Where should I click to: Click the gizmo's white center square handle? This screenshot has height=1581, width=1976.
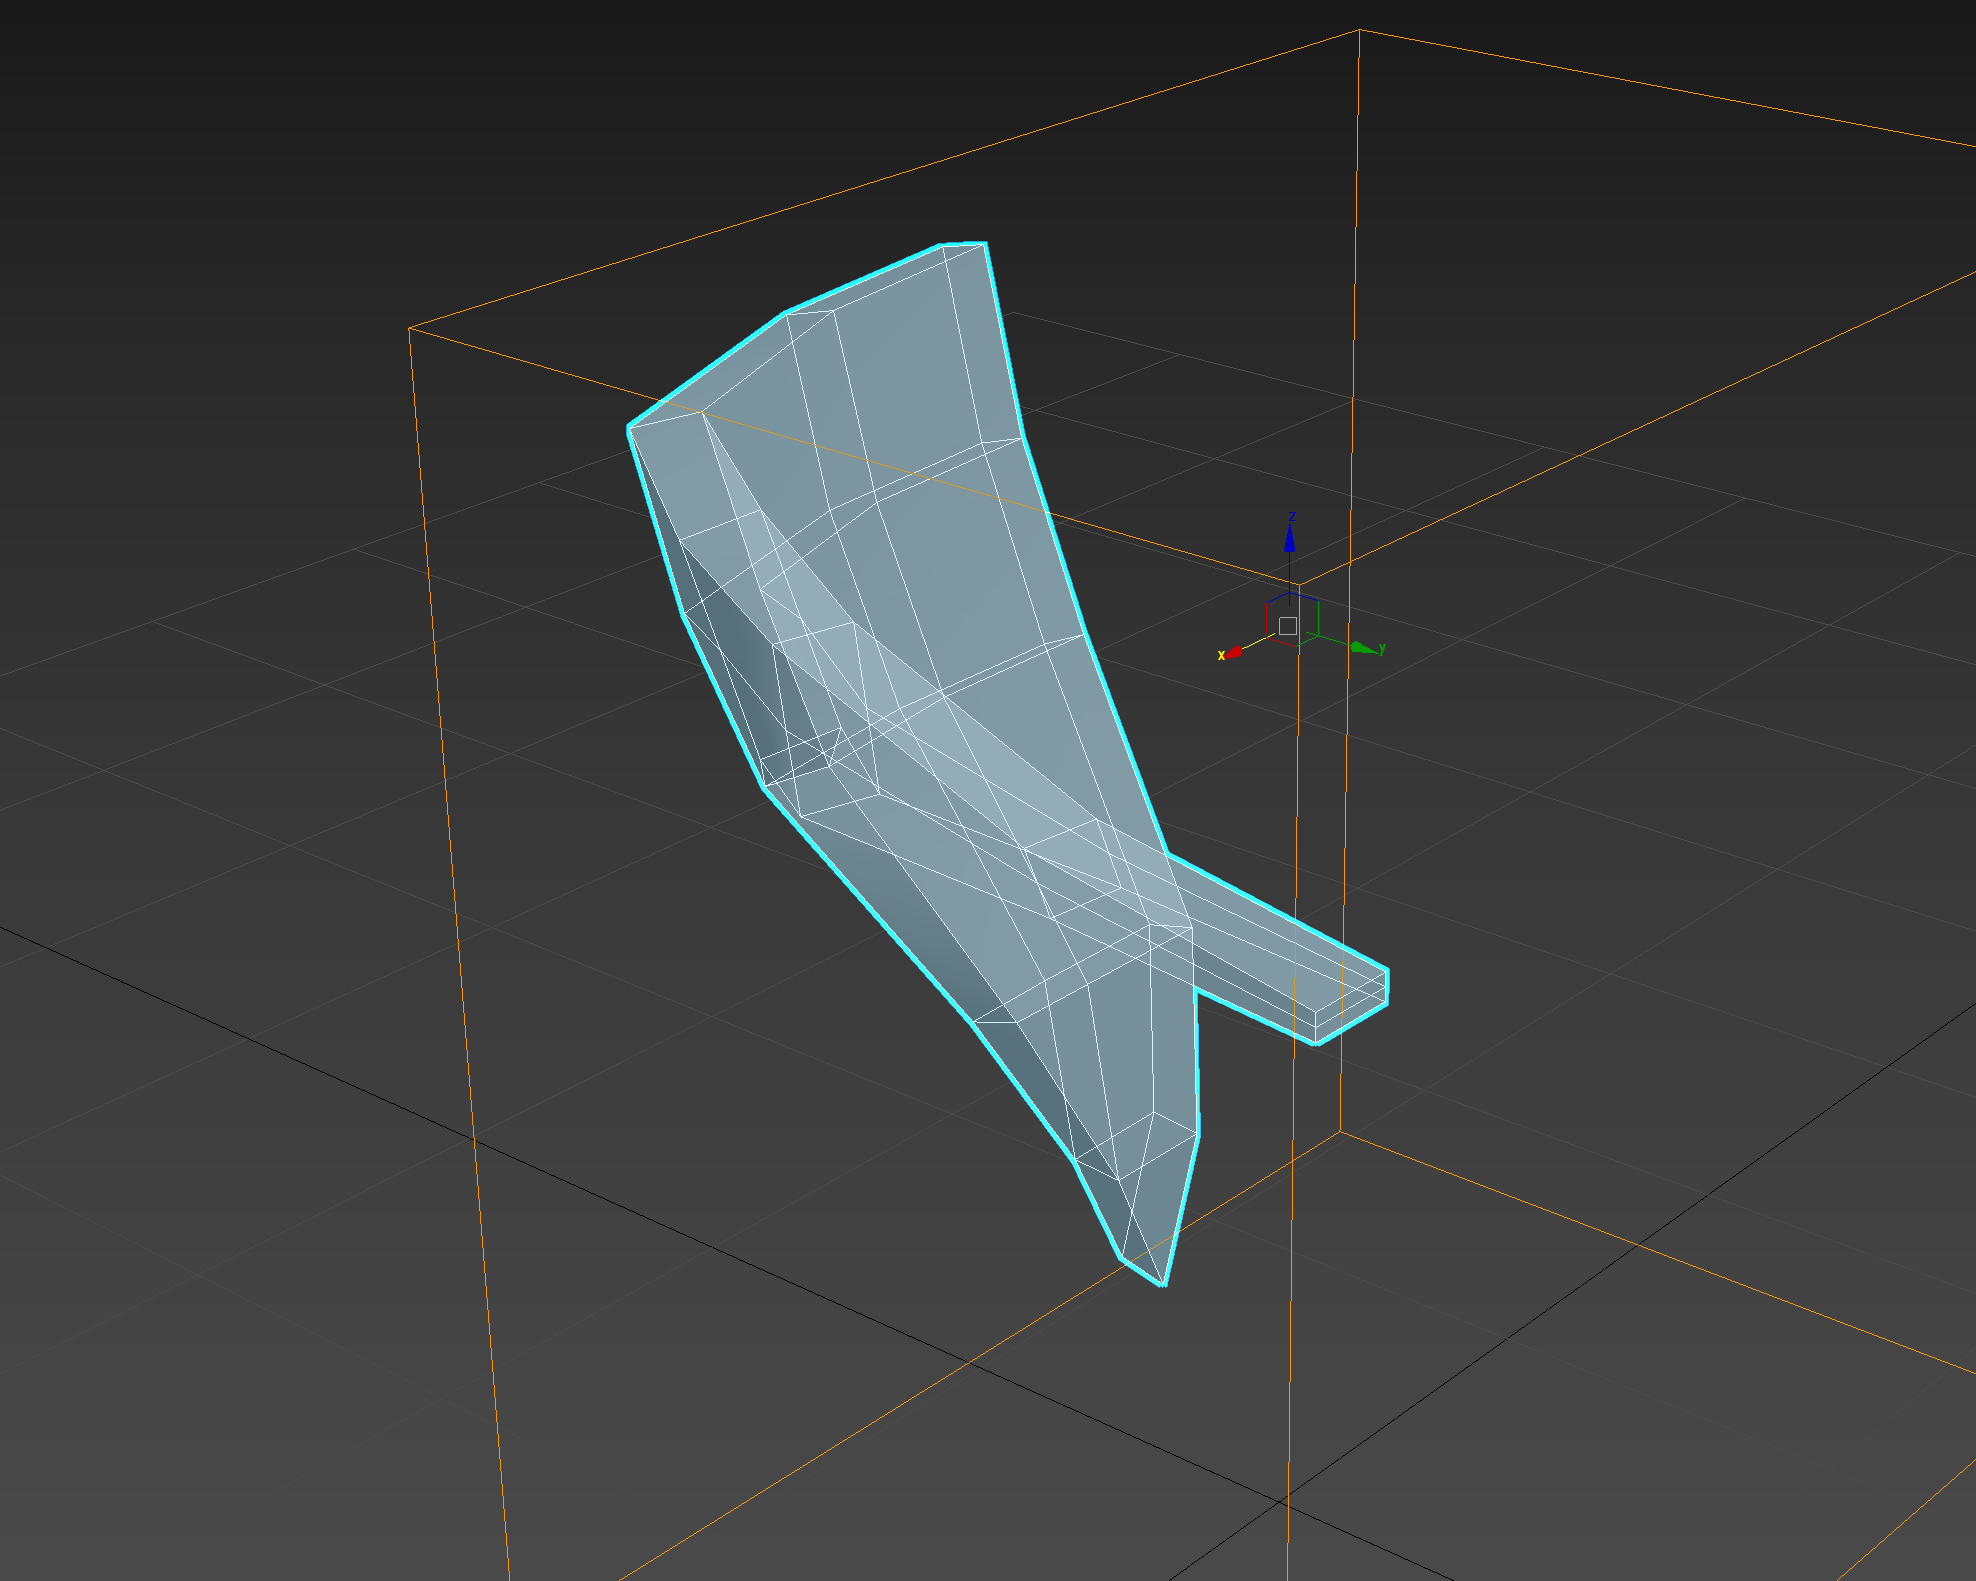point(1288,625)
